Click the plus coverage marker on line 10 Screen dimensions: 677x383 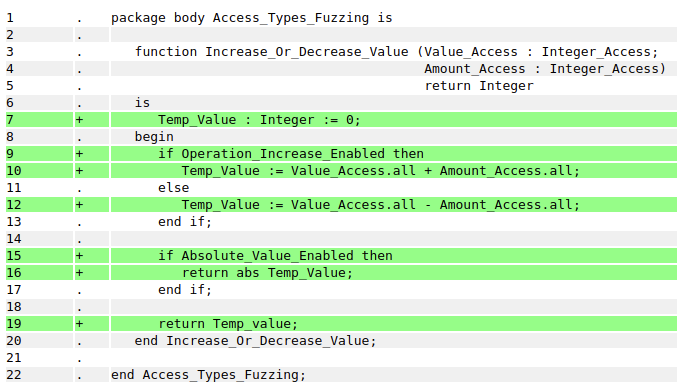[79, 171]
